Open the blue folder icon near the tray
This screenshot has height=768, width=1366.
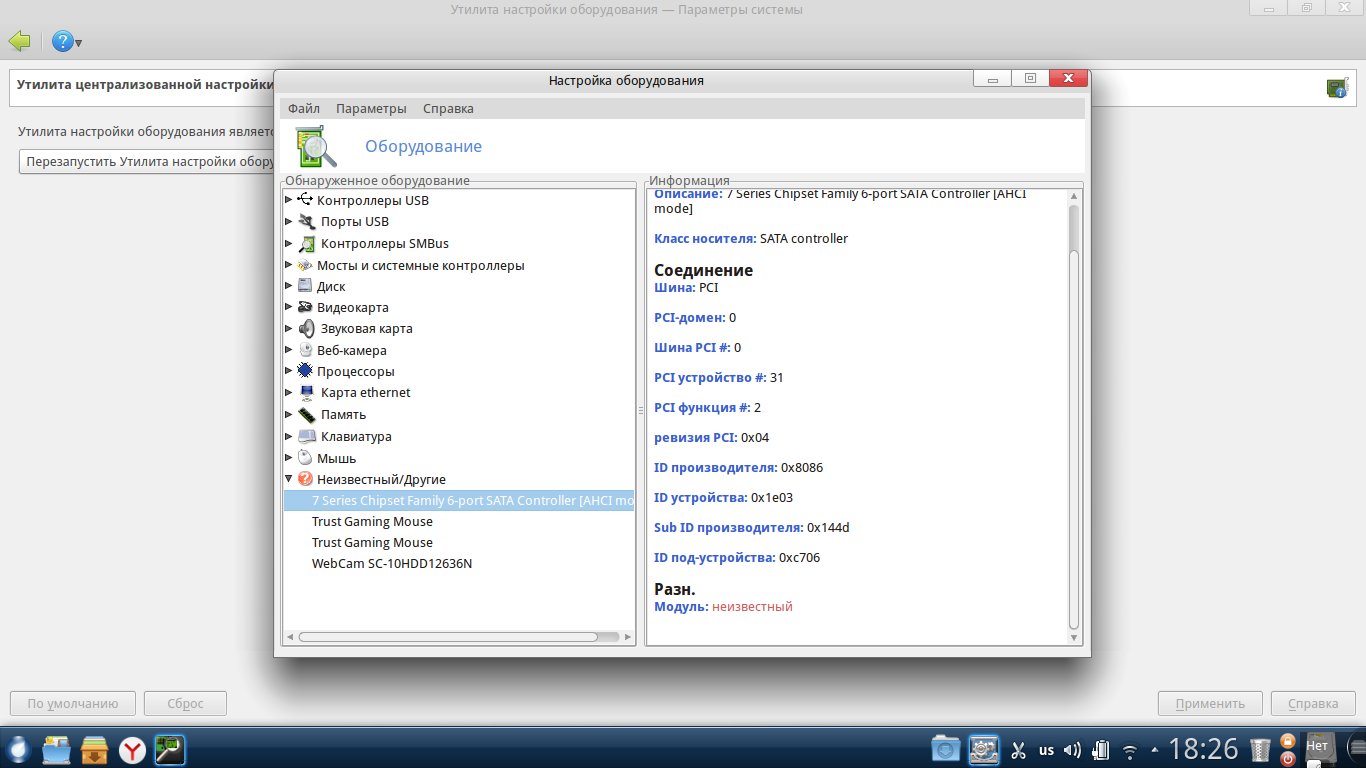(x=945, y=749)
